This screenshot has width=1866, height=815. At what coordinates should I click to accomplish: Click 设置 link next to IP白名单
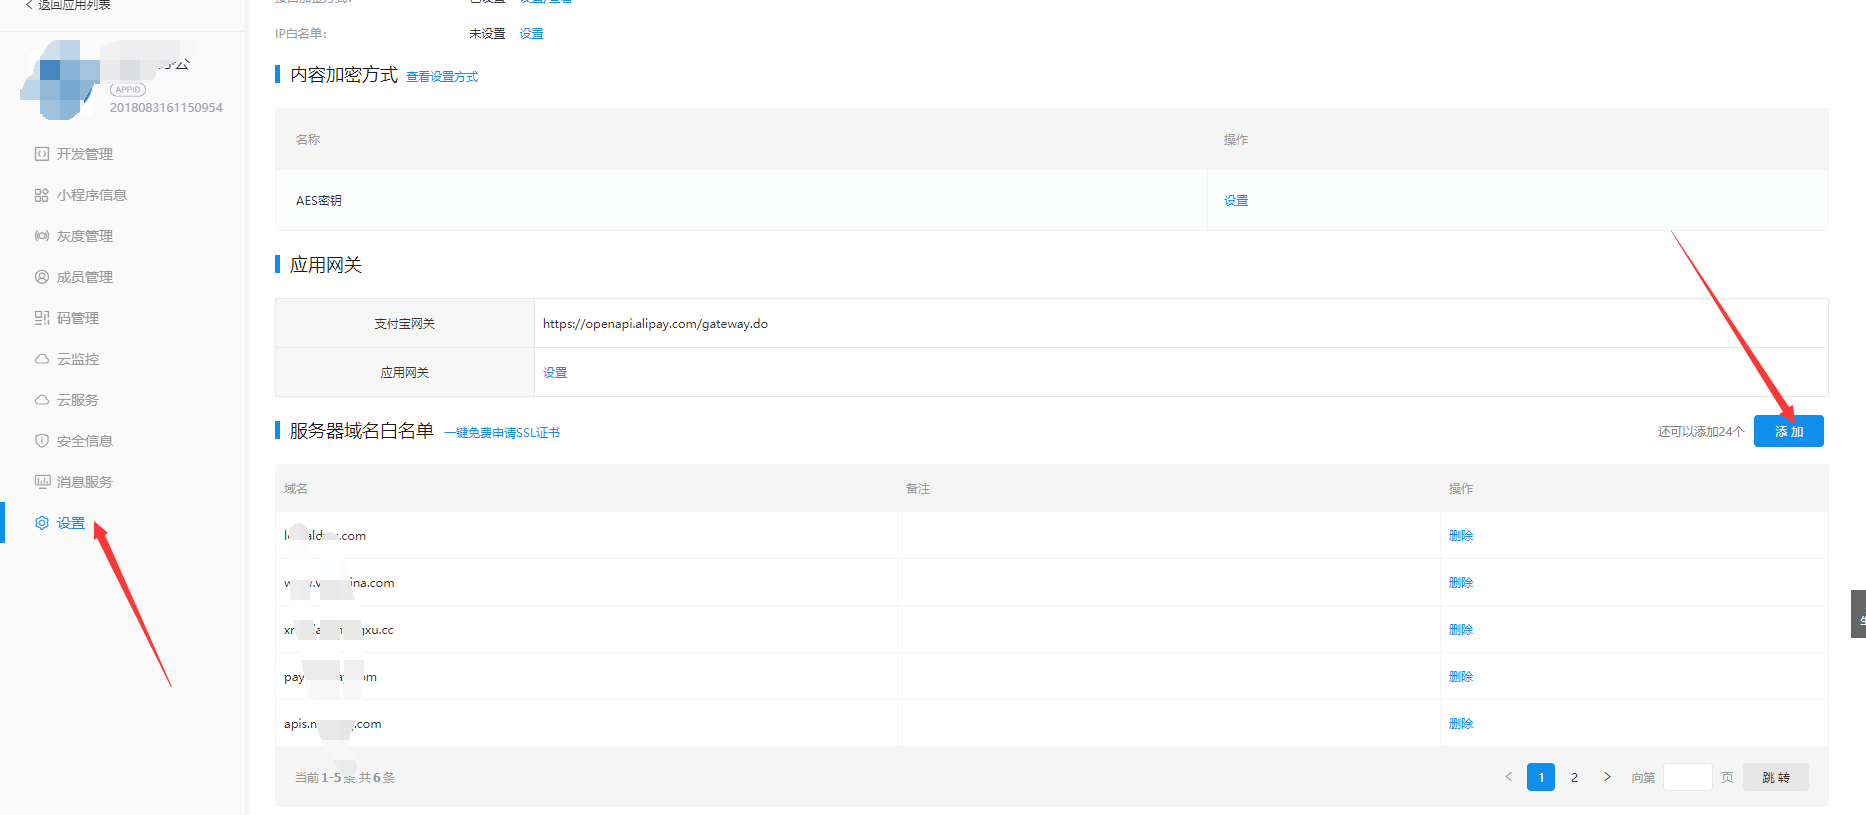pyautogui.click(x=532, y=34)
